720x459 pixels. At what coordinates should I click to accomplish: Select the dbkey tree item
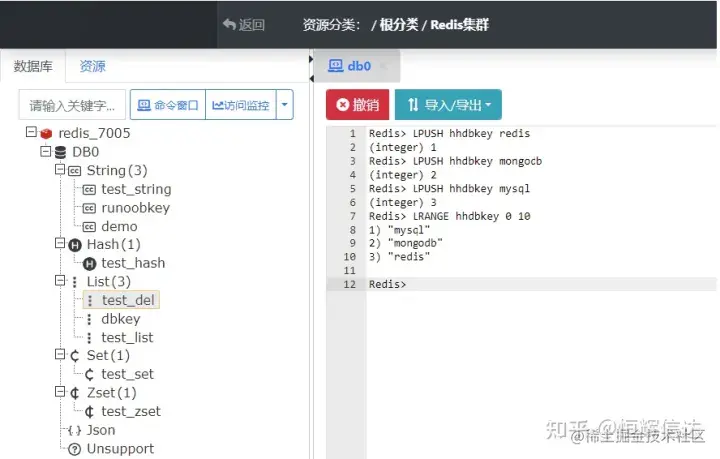pyautogui.click(x=121, y=319)
